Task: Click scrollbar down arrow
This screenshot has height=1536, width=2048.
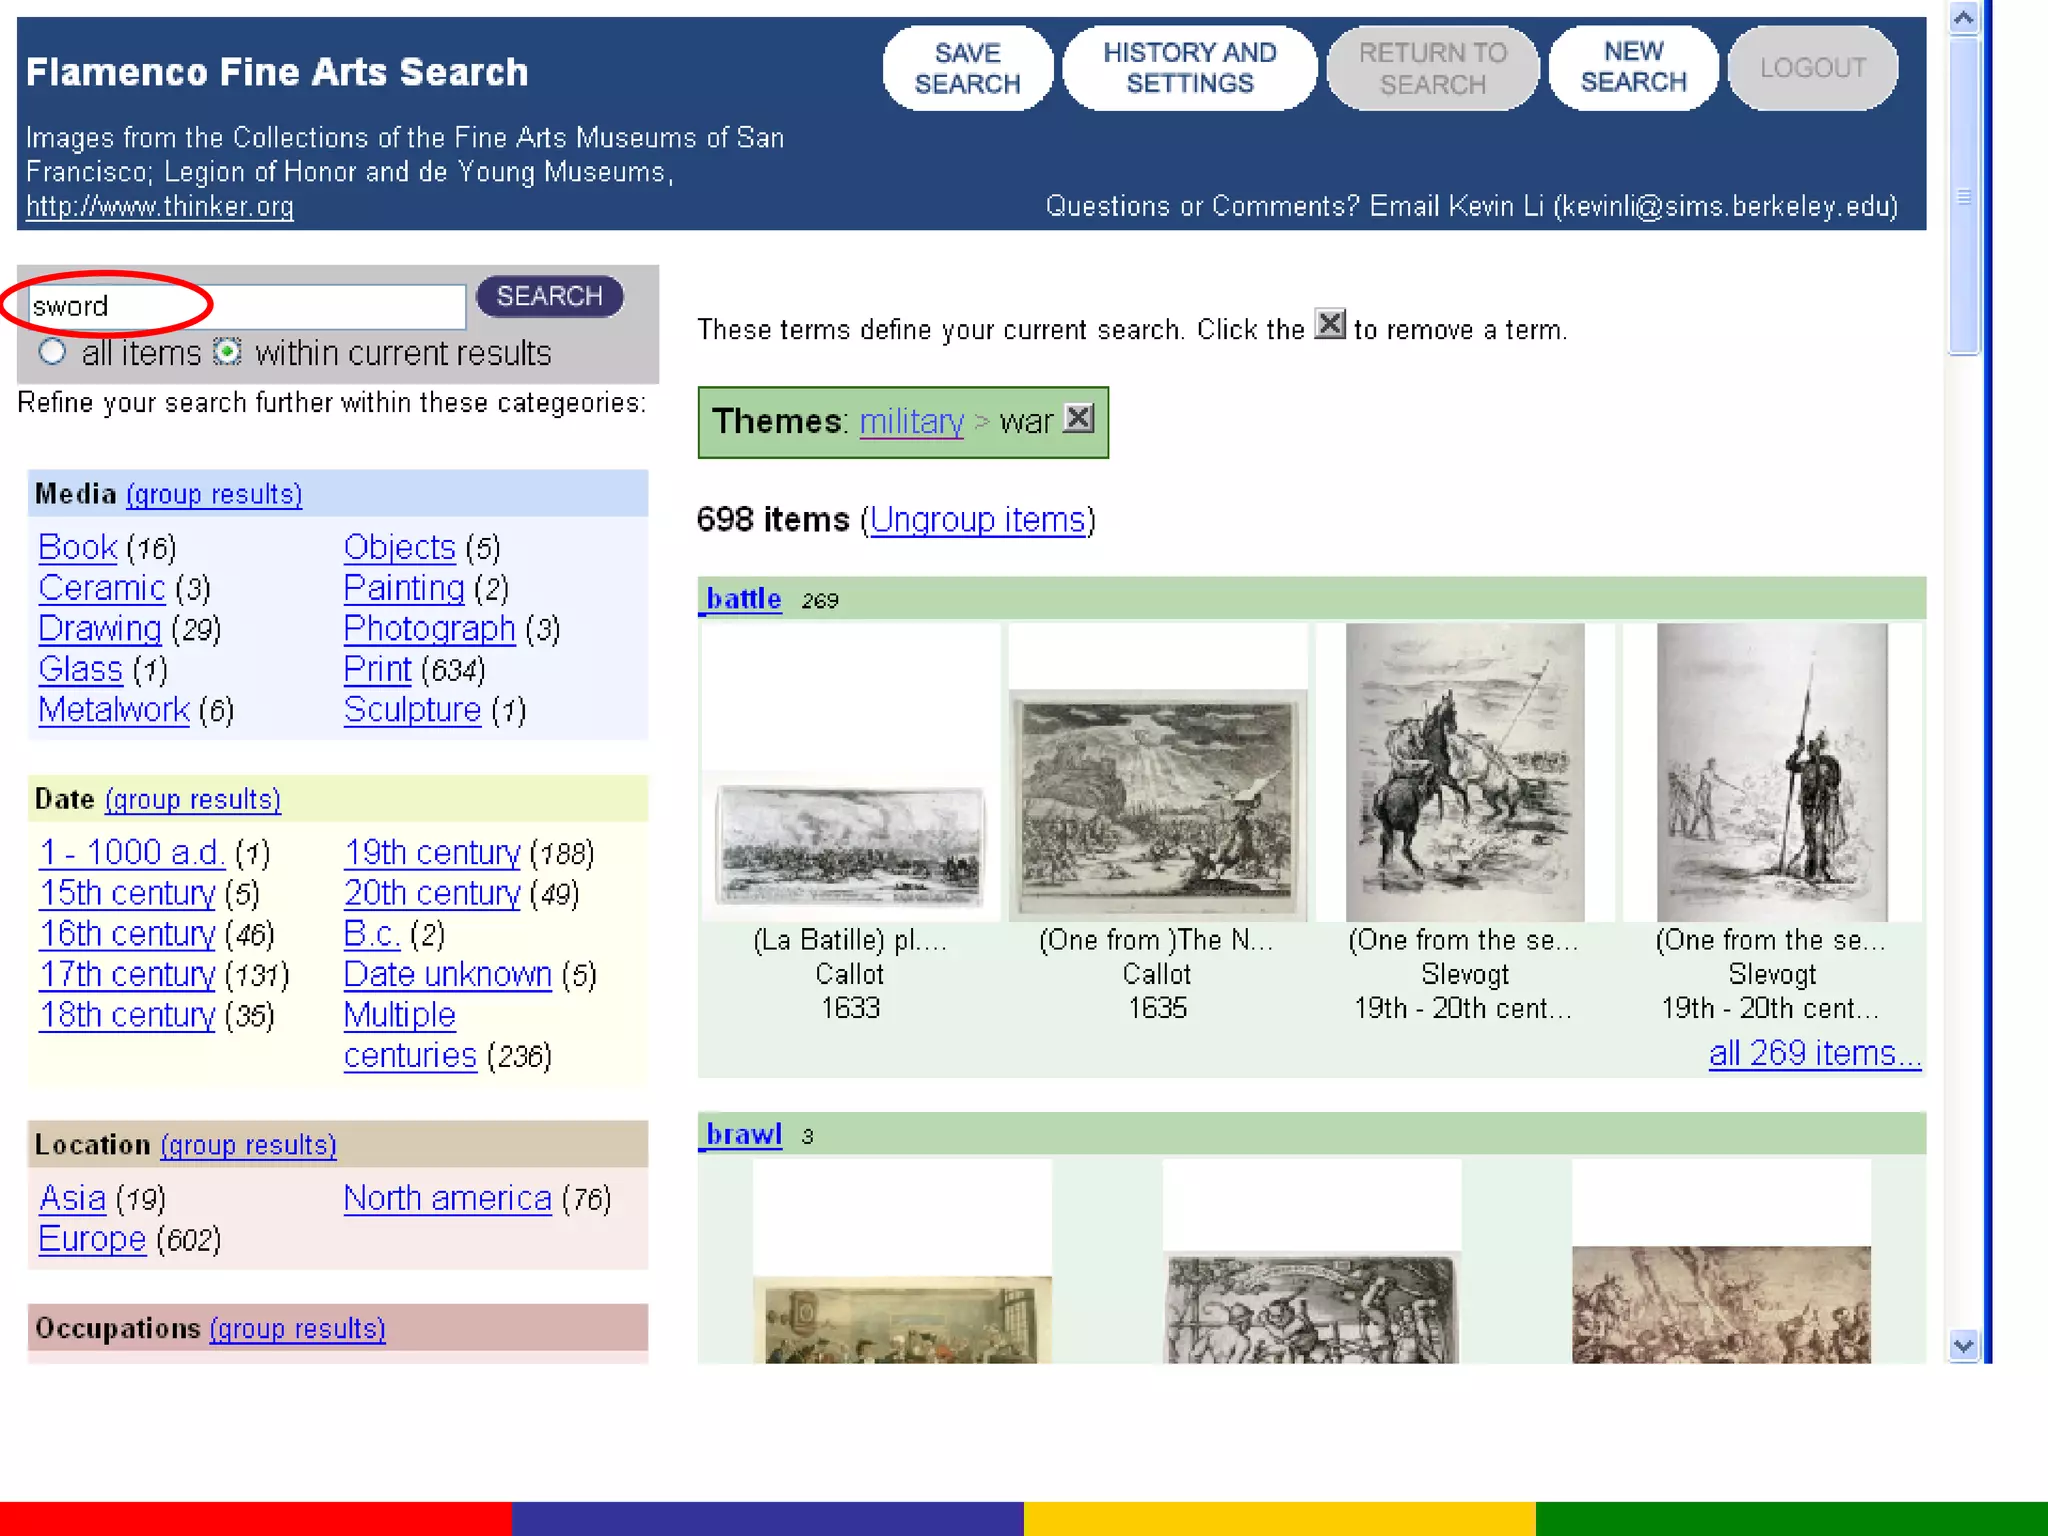Action: 1963,1346
